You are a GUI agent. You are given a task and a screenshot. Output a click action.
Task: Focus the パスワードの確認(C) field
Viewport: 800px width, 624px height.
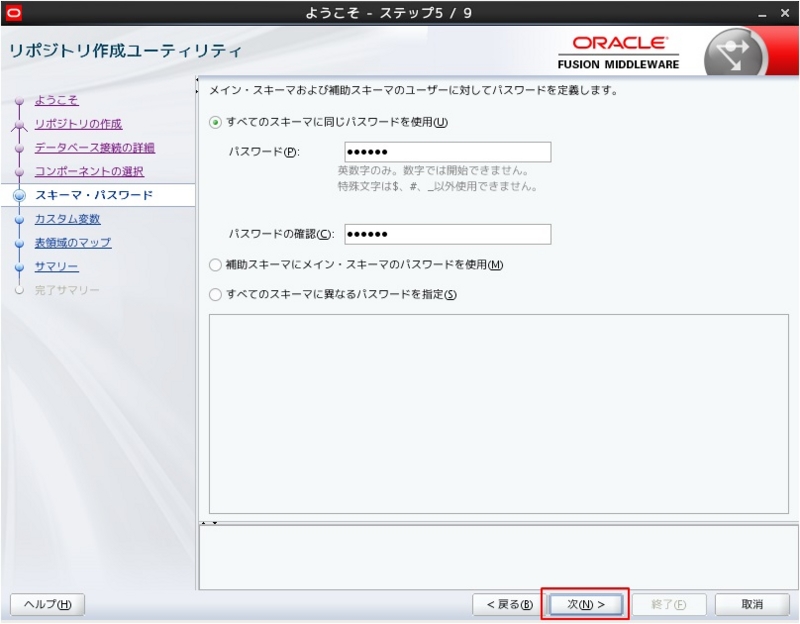(x=447, y=234)
